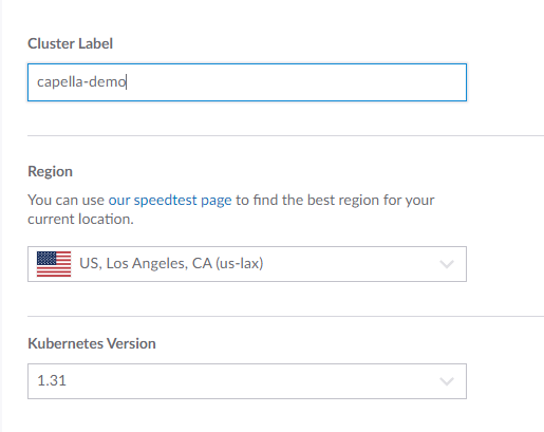This screenshot has height=432, width=544.
Task: Place cursor after 'capella-demo' in the input
Action: tap(127, 82)
